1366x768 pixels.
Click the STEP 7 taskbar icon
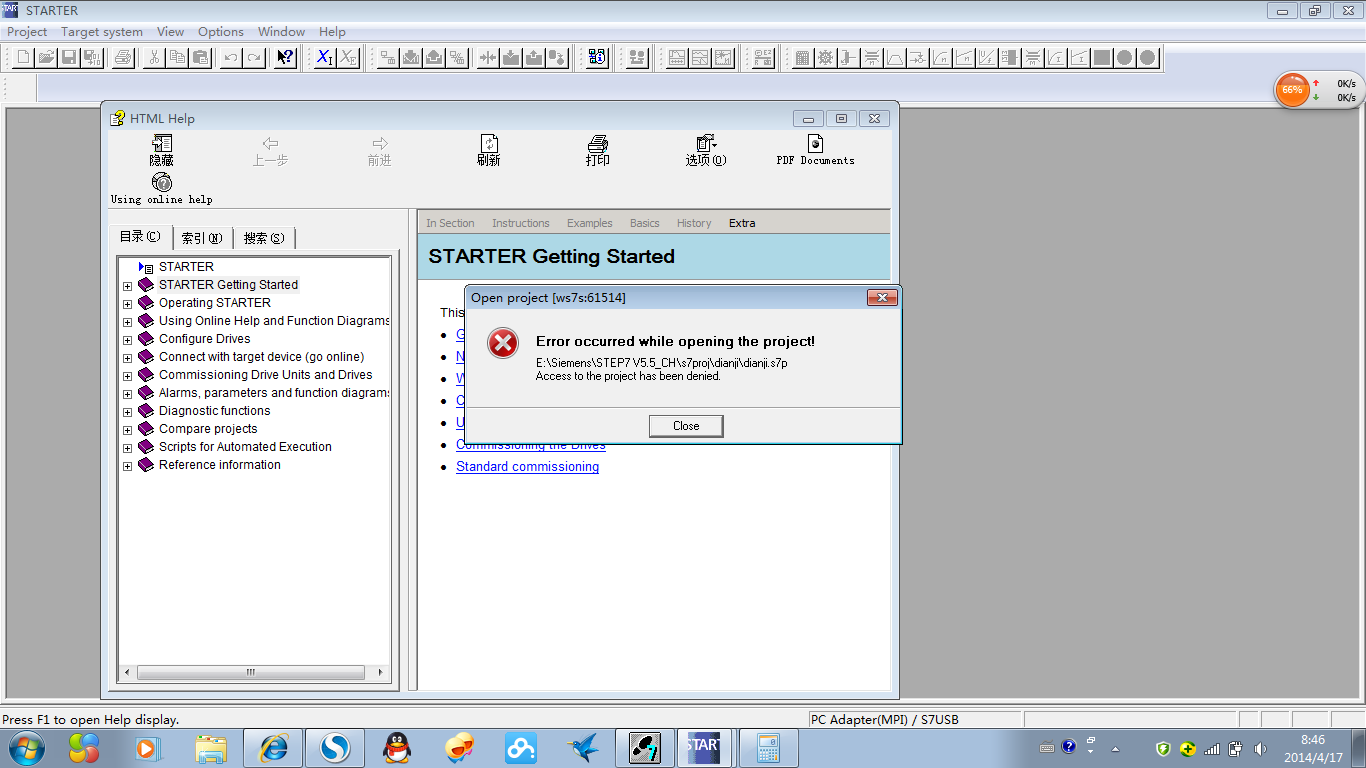coord(646,747)
